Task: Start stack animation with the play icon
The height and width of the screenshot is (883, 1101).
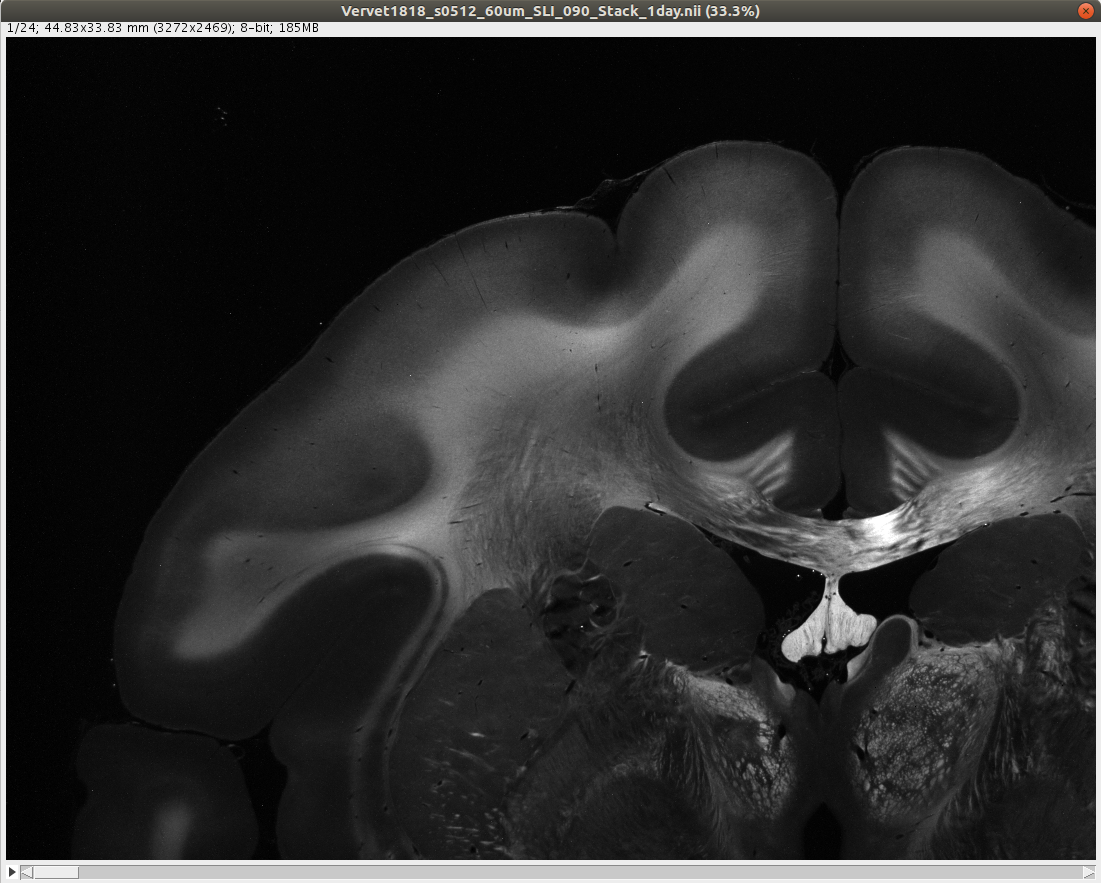Action: (x=12, y=873)
